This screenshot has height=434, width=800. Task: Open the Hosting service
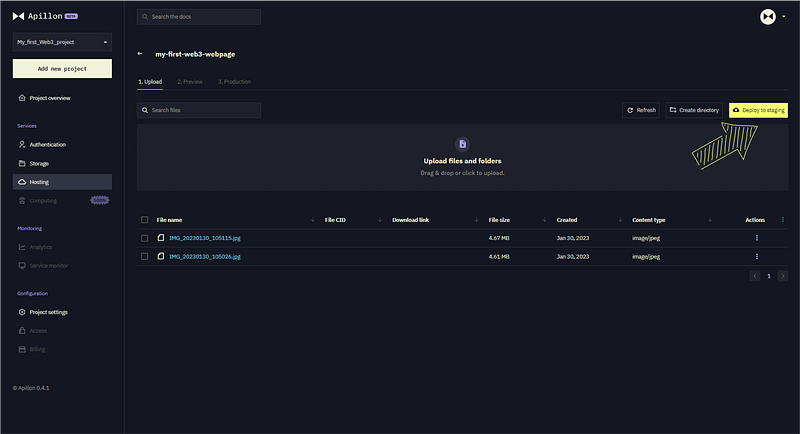[62, 182]
